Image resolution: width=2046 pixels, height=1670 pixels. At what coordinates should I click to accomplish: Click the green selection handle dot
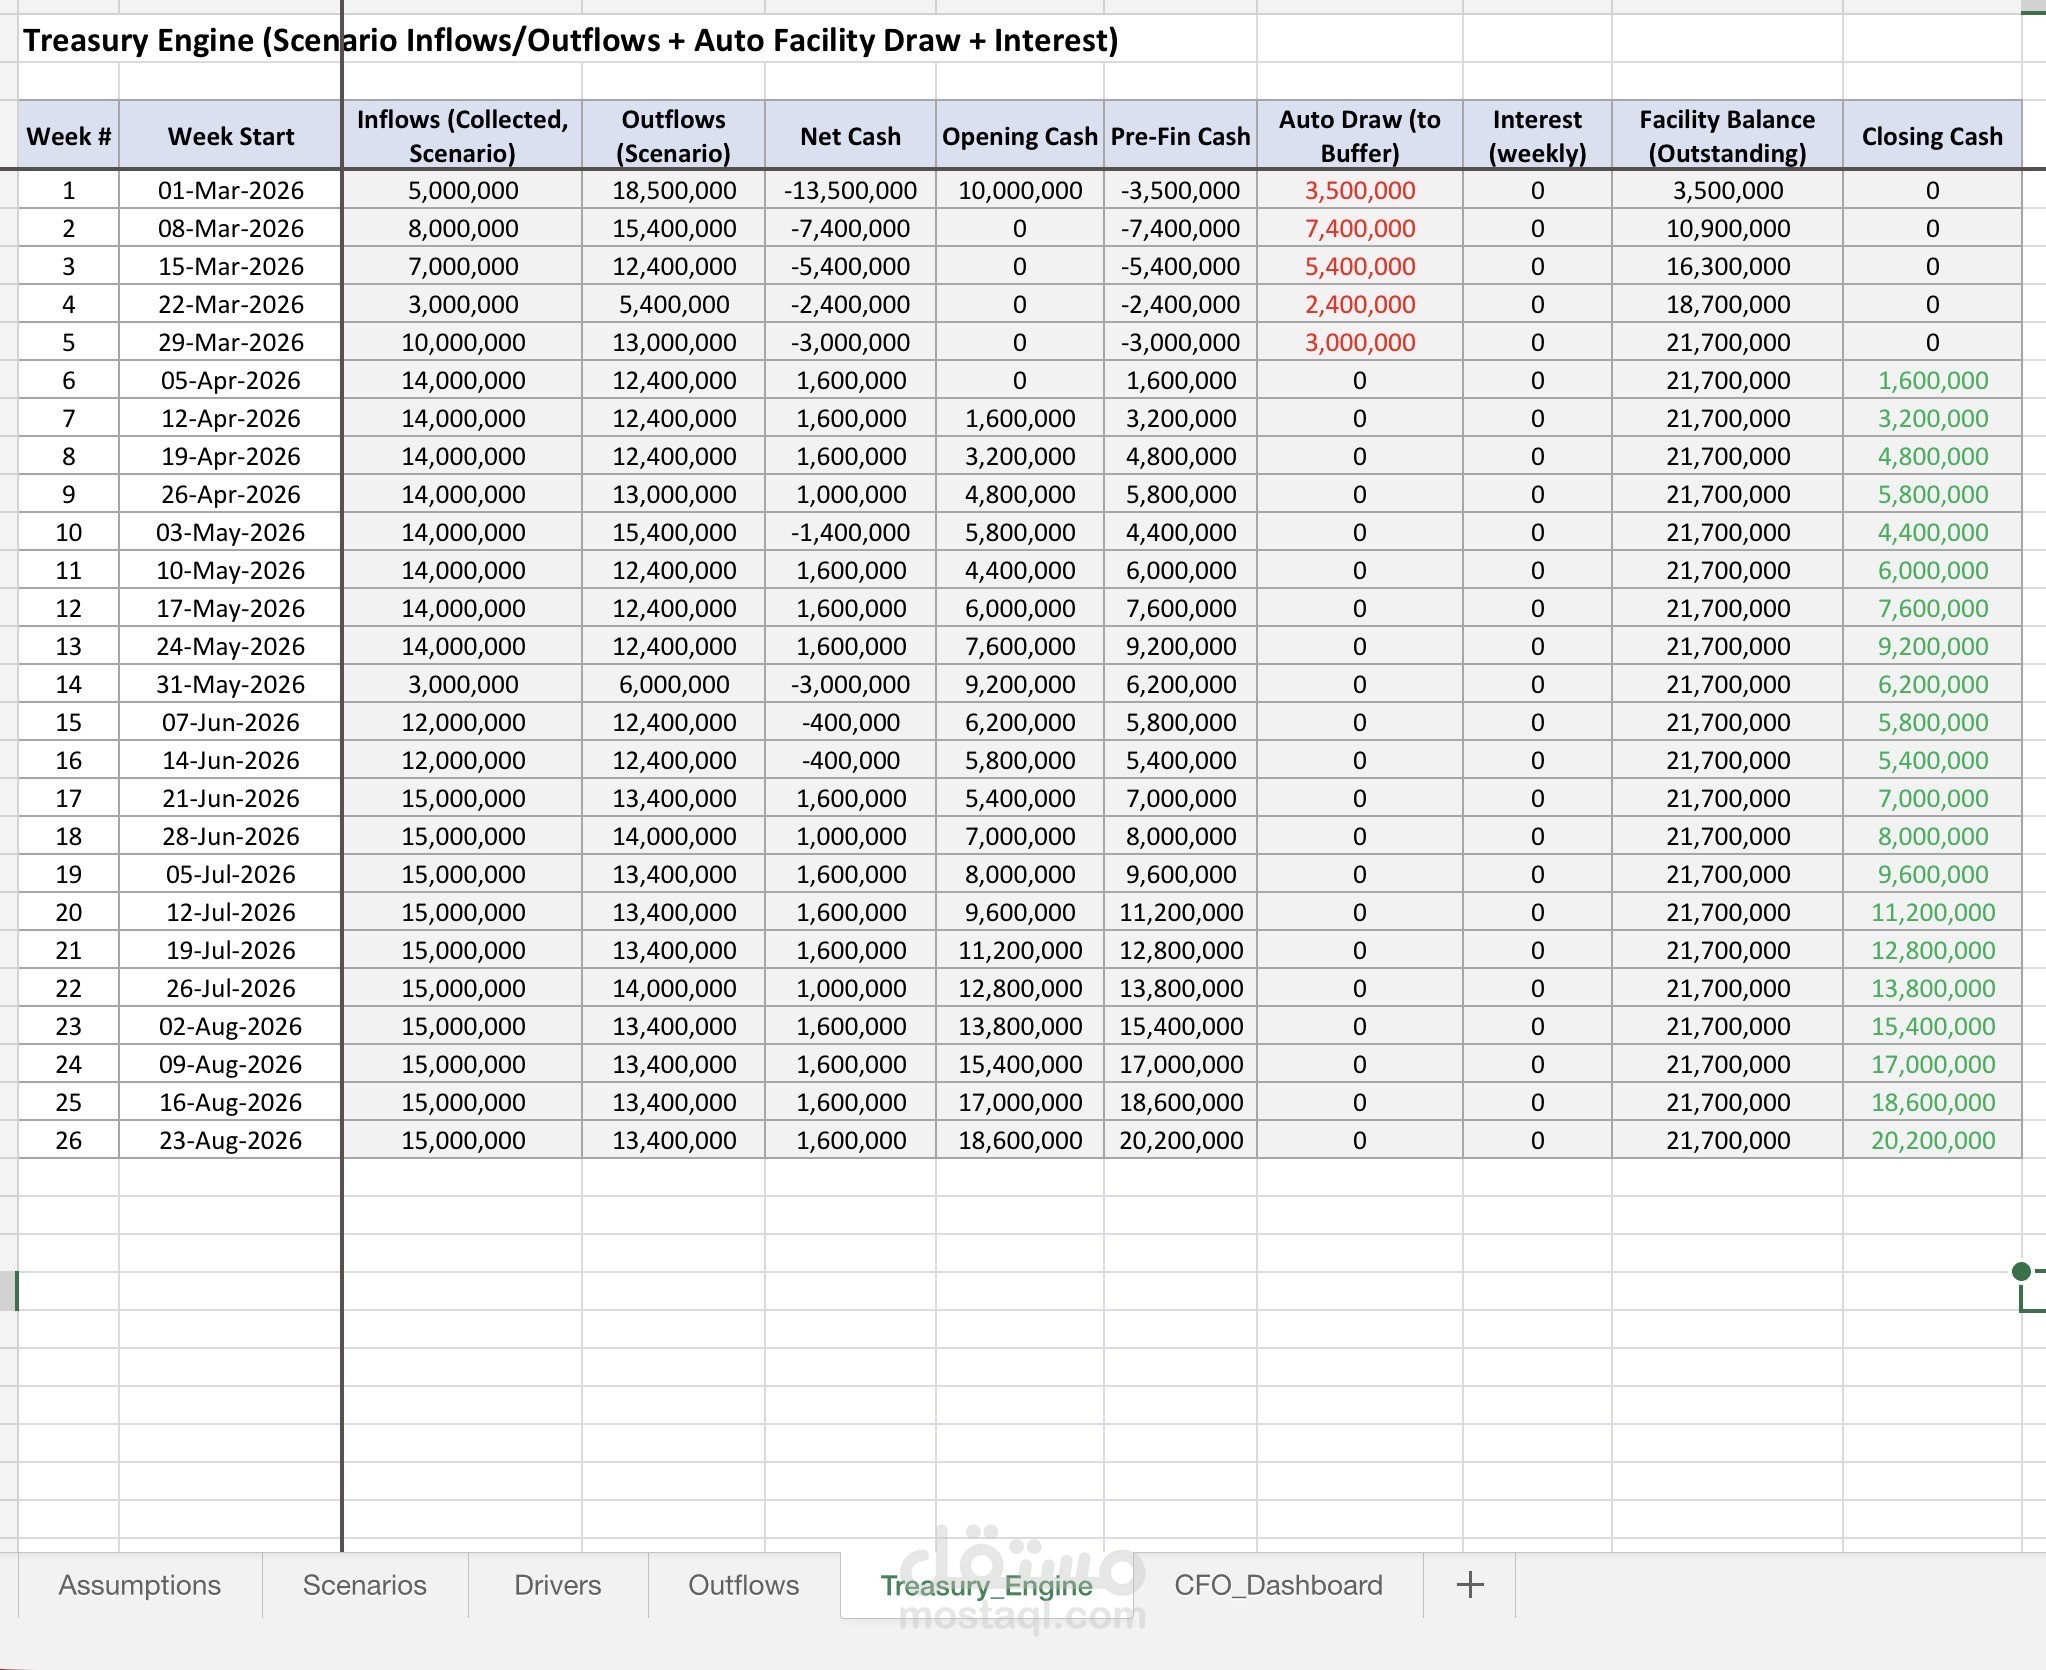(2021, 1271)
